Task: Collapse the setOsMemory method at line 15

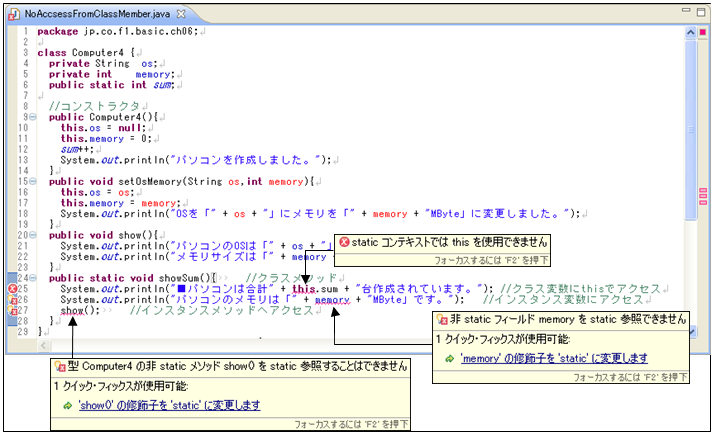Action: 32,181
